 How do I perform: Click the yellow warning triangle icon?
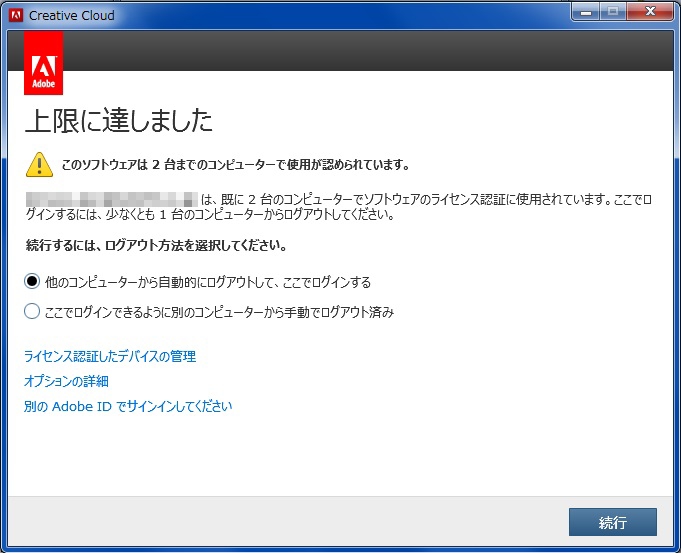pyautogui.click(x=39, y=165)
